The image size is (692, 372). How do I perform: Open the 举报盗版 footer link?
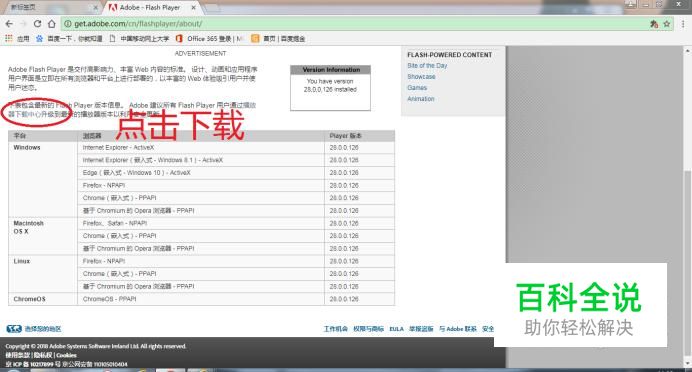421,329
